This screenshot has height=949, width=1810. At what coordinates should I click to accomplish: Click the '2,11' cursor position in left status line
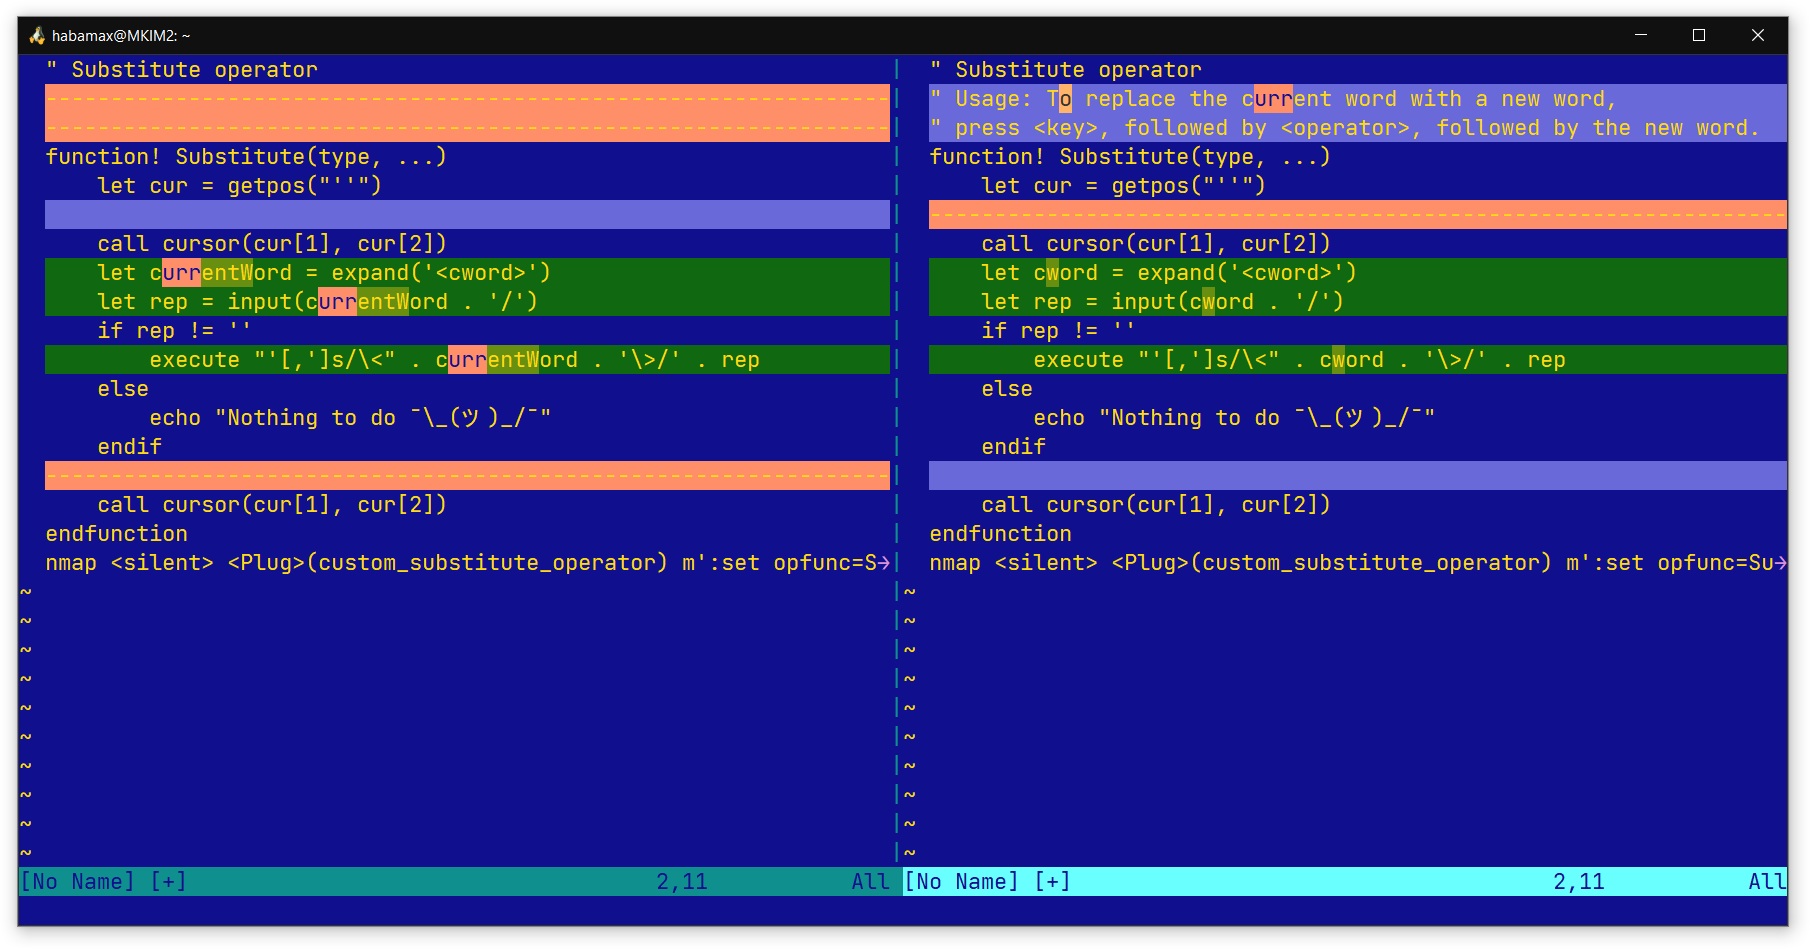coord(682,882)
